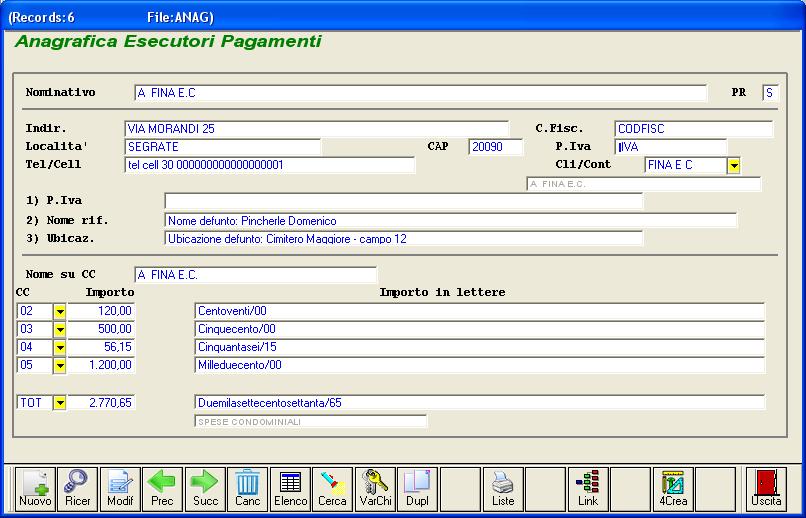
Task: Click the VarChi keys icon
Action: pyautogui.click(x=375, y=489)
